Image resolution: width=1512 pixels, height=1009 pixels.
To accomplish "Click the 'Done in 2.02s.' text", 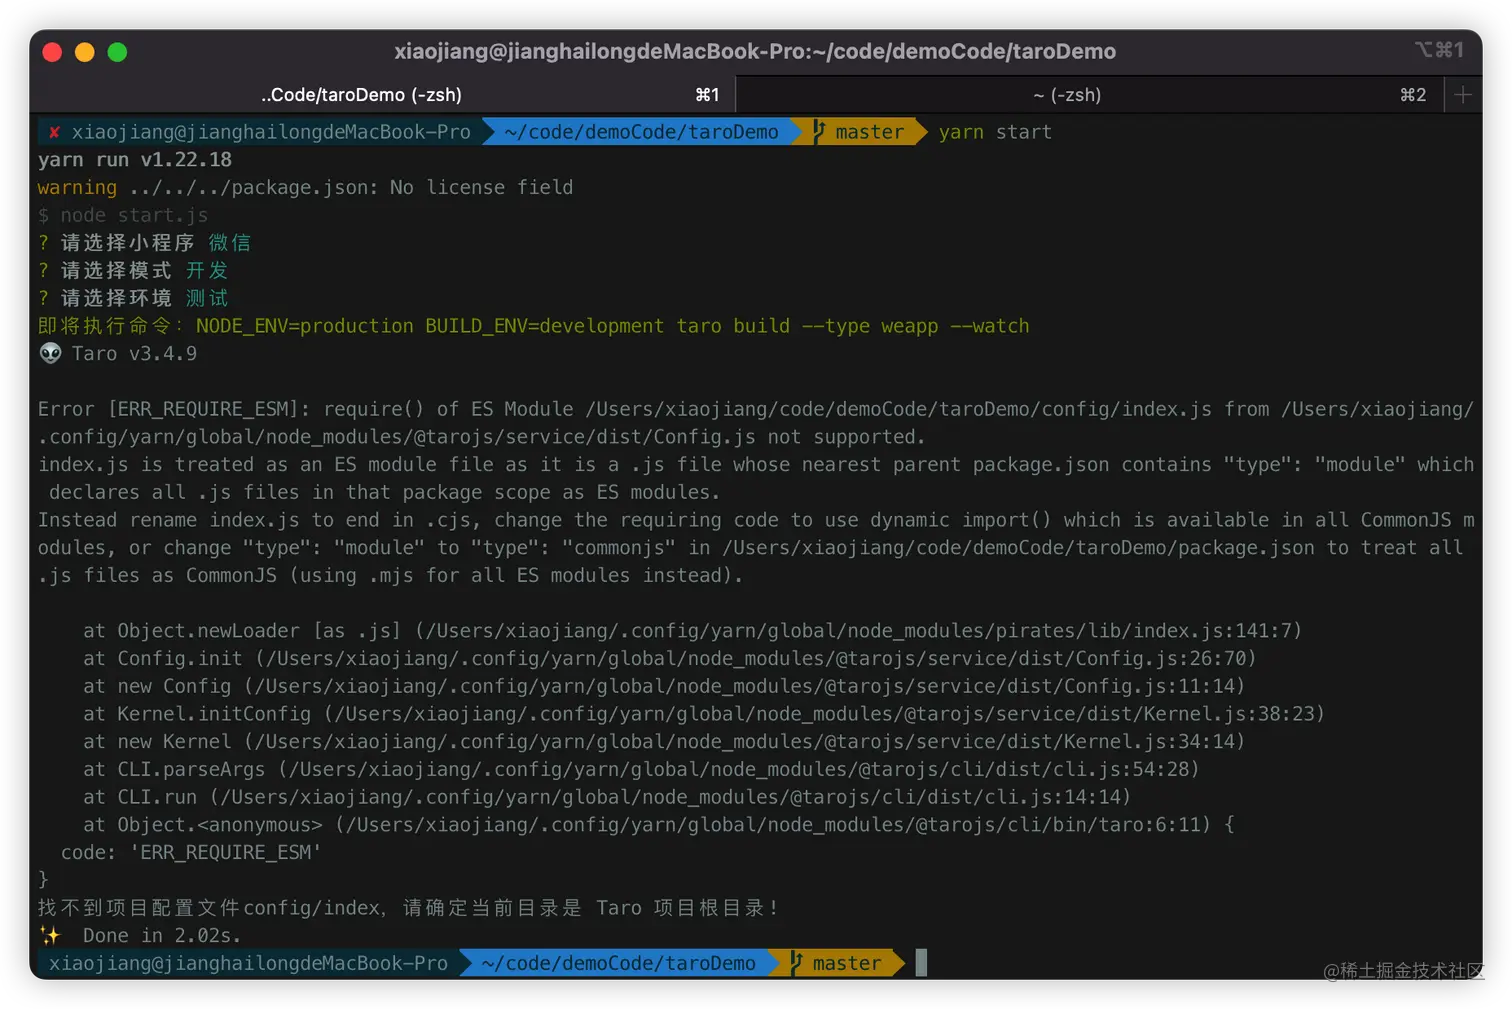I will 162,935.
